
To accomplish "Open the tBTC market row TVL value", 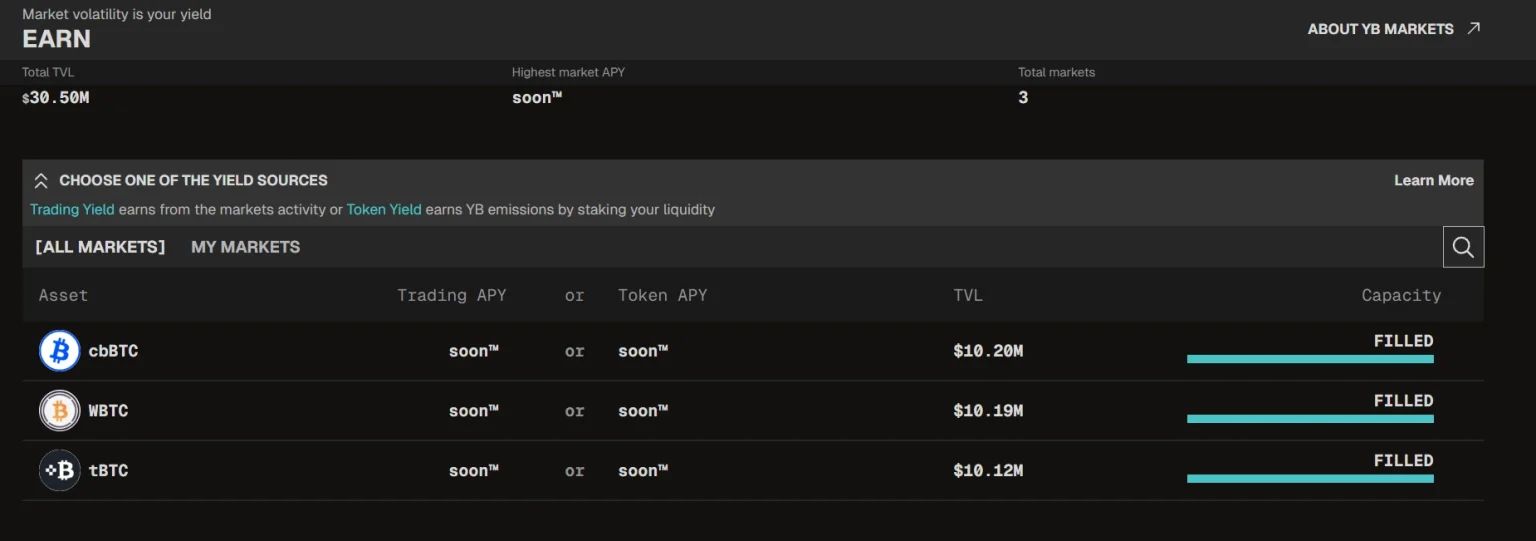I will coord(988,471).
